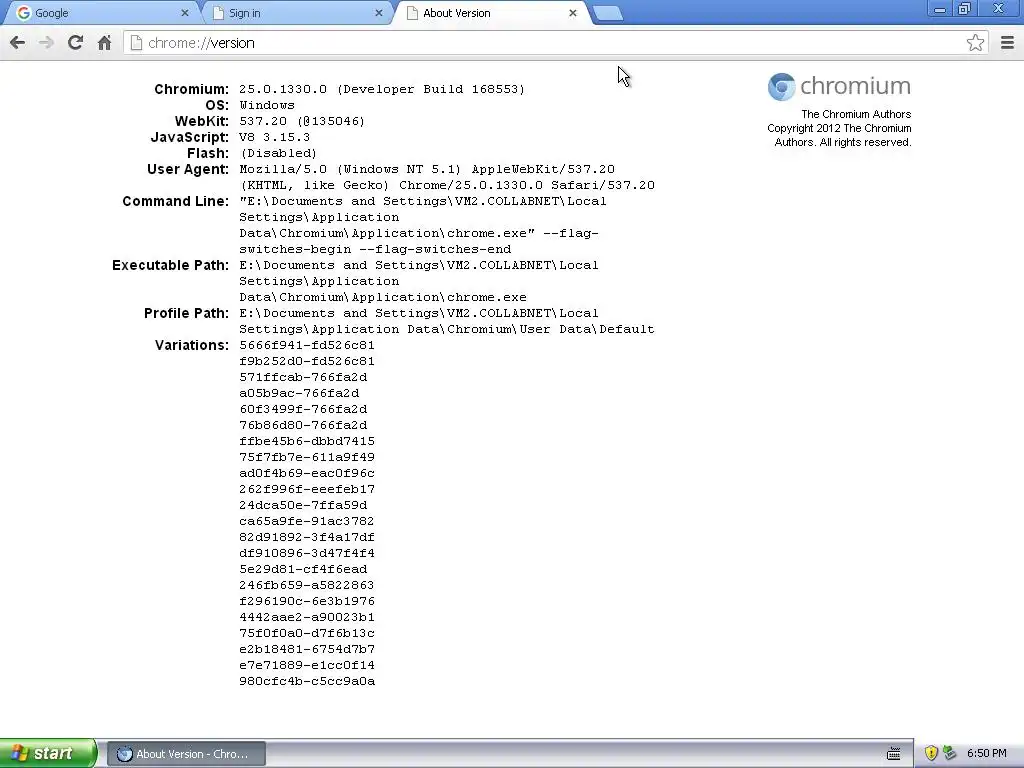Click the Profile Path label
This screenshot has height=768, width=1024.
tap(186, 313)
